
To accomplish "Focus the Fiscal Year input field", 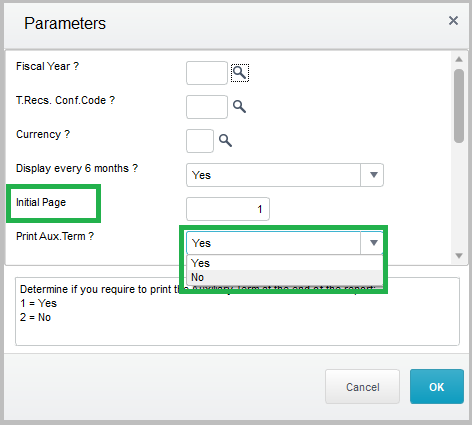I will pos(207,73).
